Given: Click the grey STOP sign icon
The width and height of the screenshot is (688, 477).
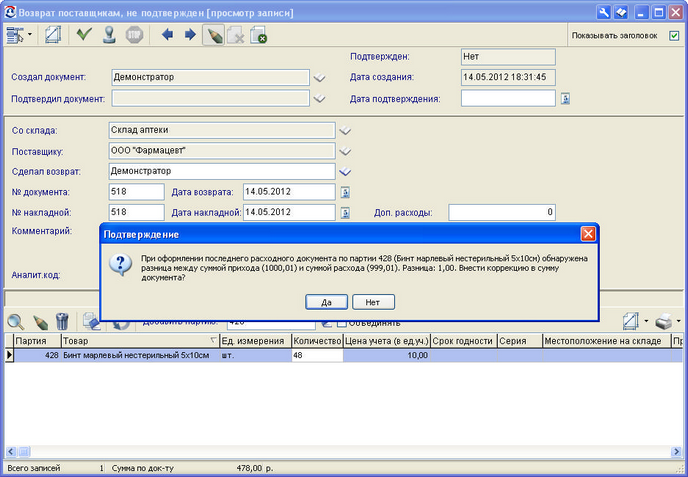Looking at the screenshot, I should click(x=134, y=35).
